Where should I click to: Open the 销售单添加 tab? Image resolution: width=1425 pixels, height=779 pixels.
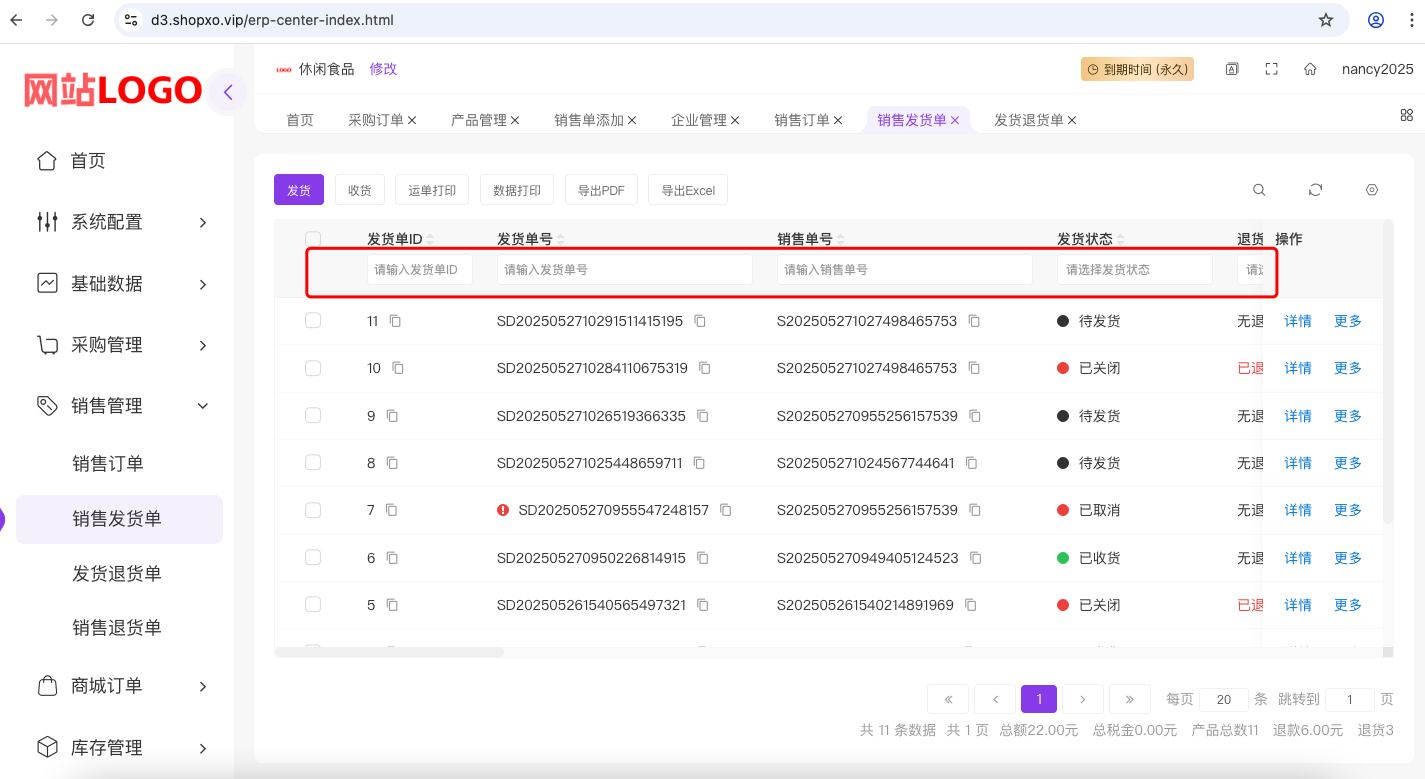[x=589, y=120]
